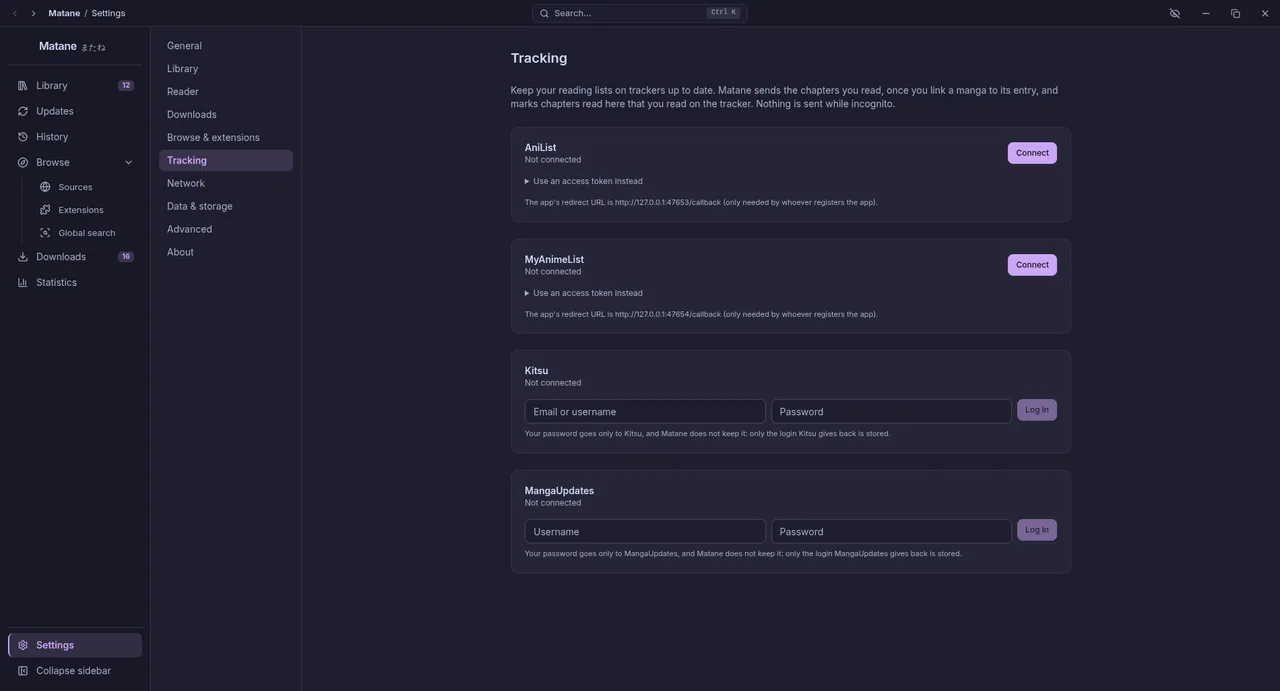Log in to MangaUpdates
The image size is (1280, 691).
[x=1037, y=530]
